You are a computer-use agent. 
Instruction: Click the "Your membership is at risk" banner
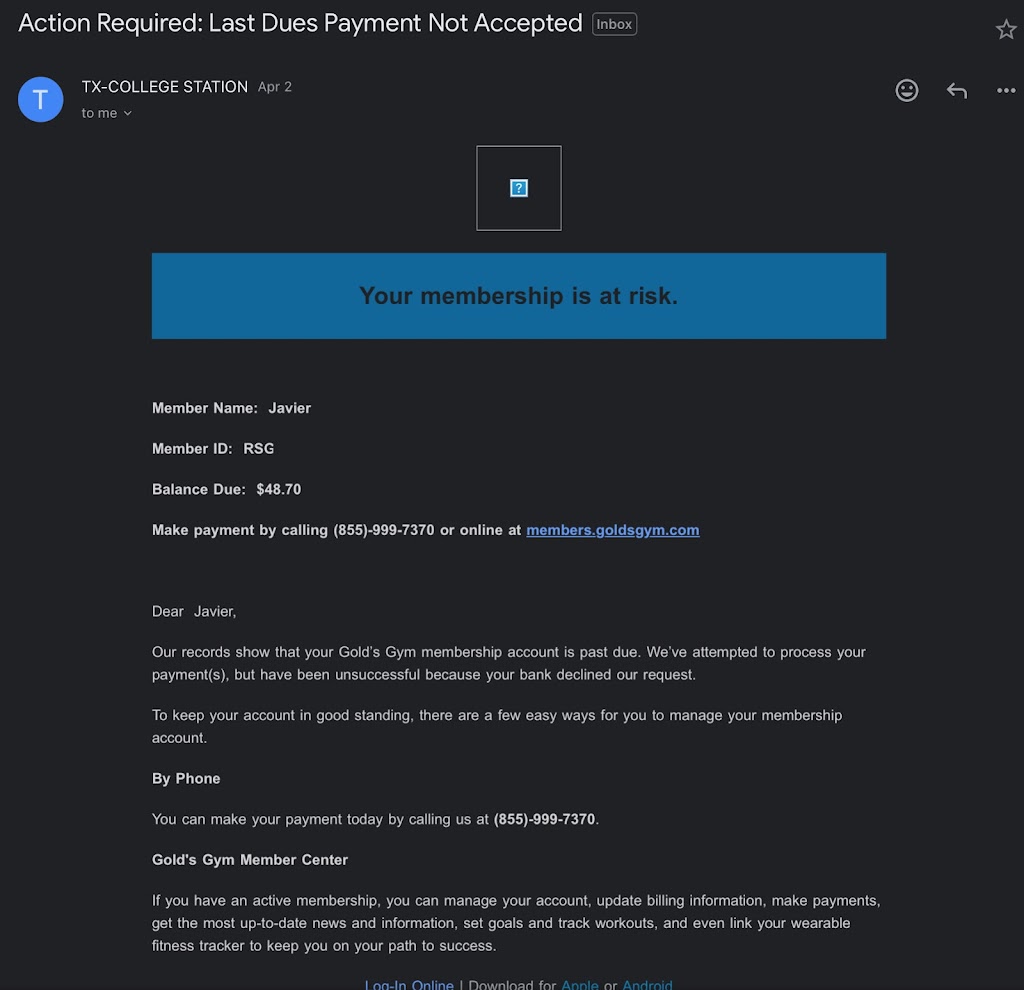(518, 296)
